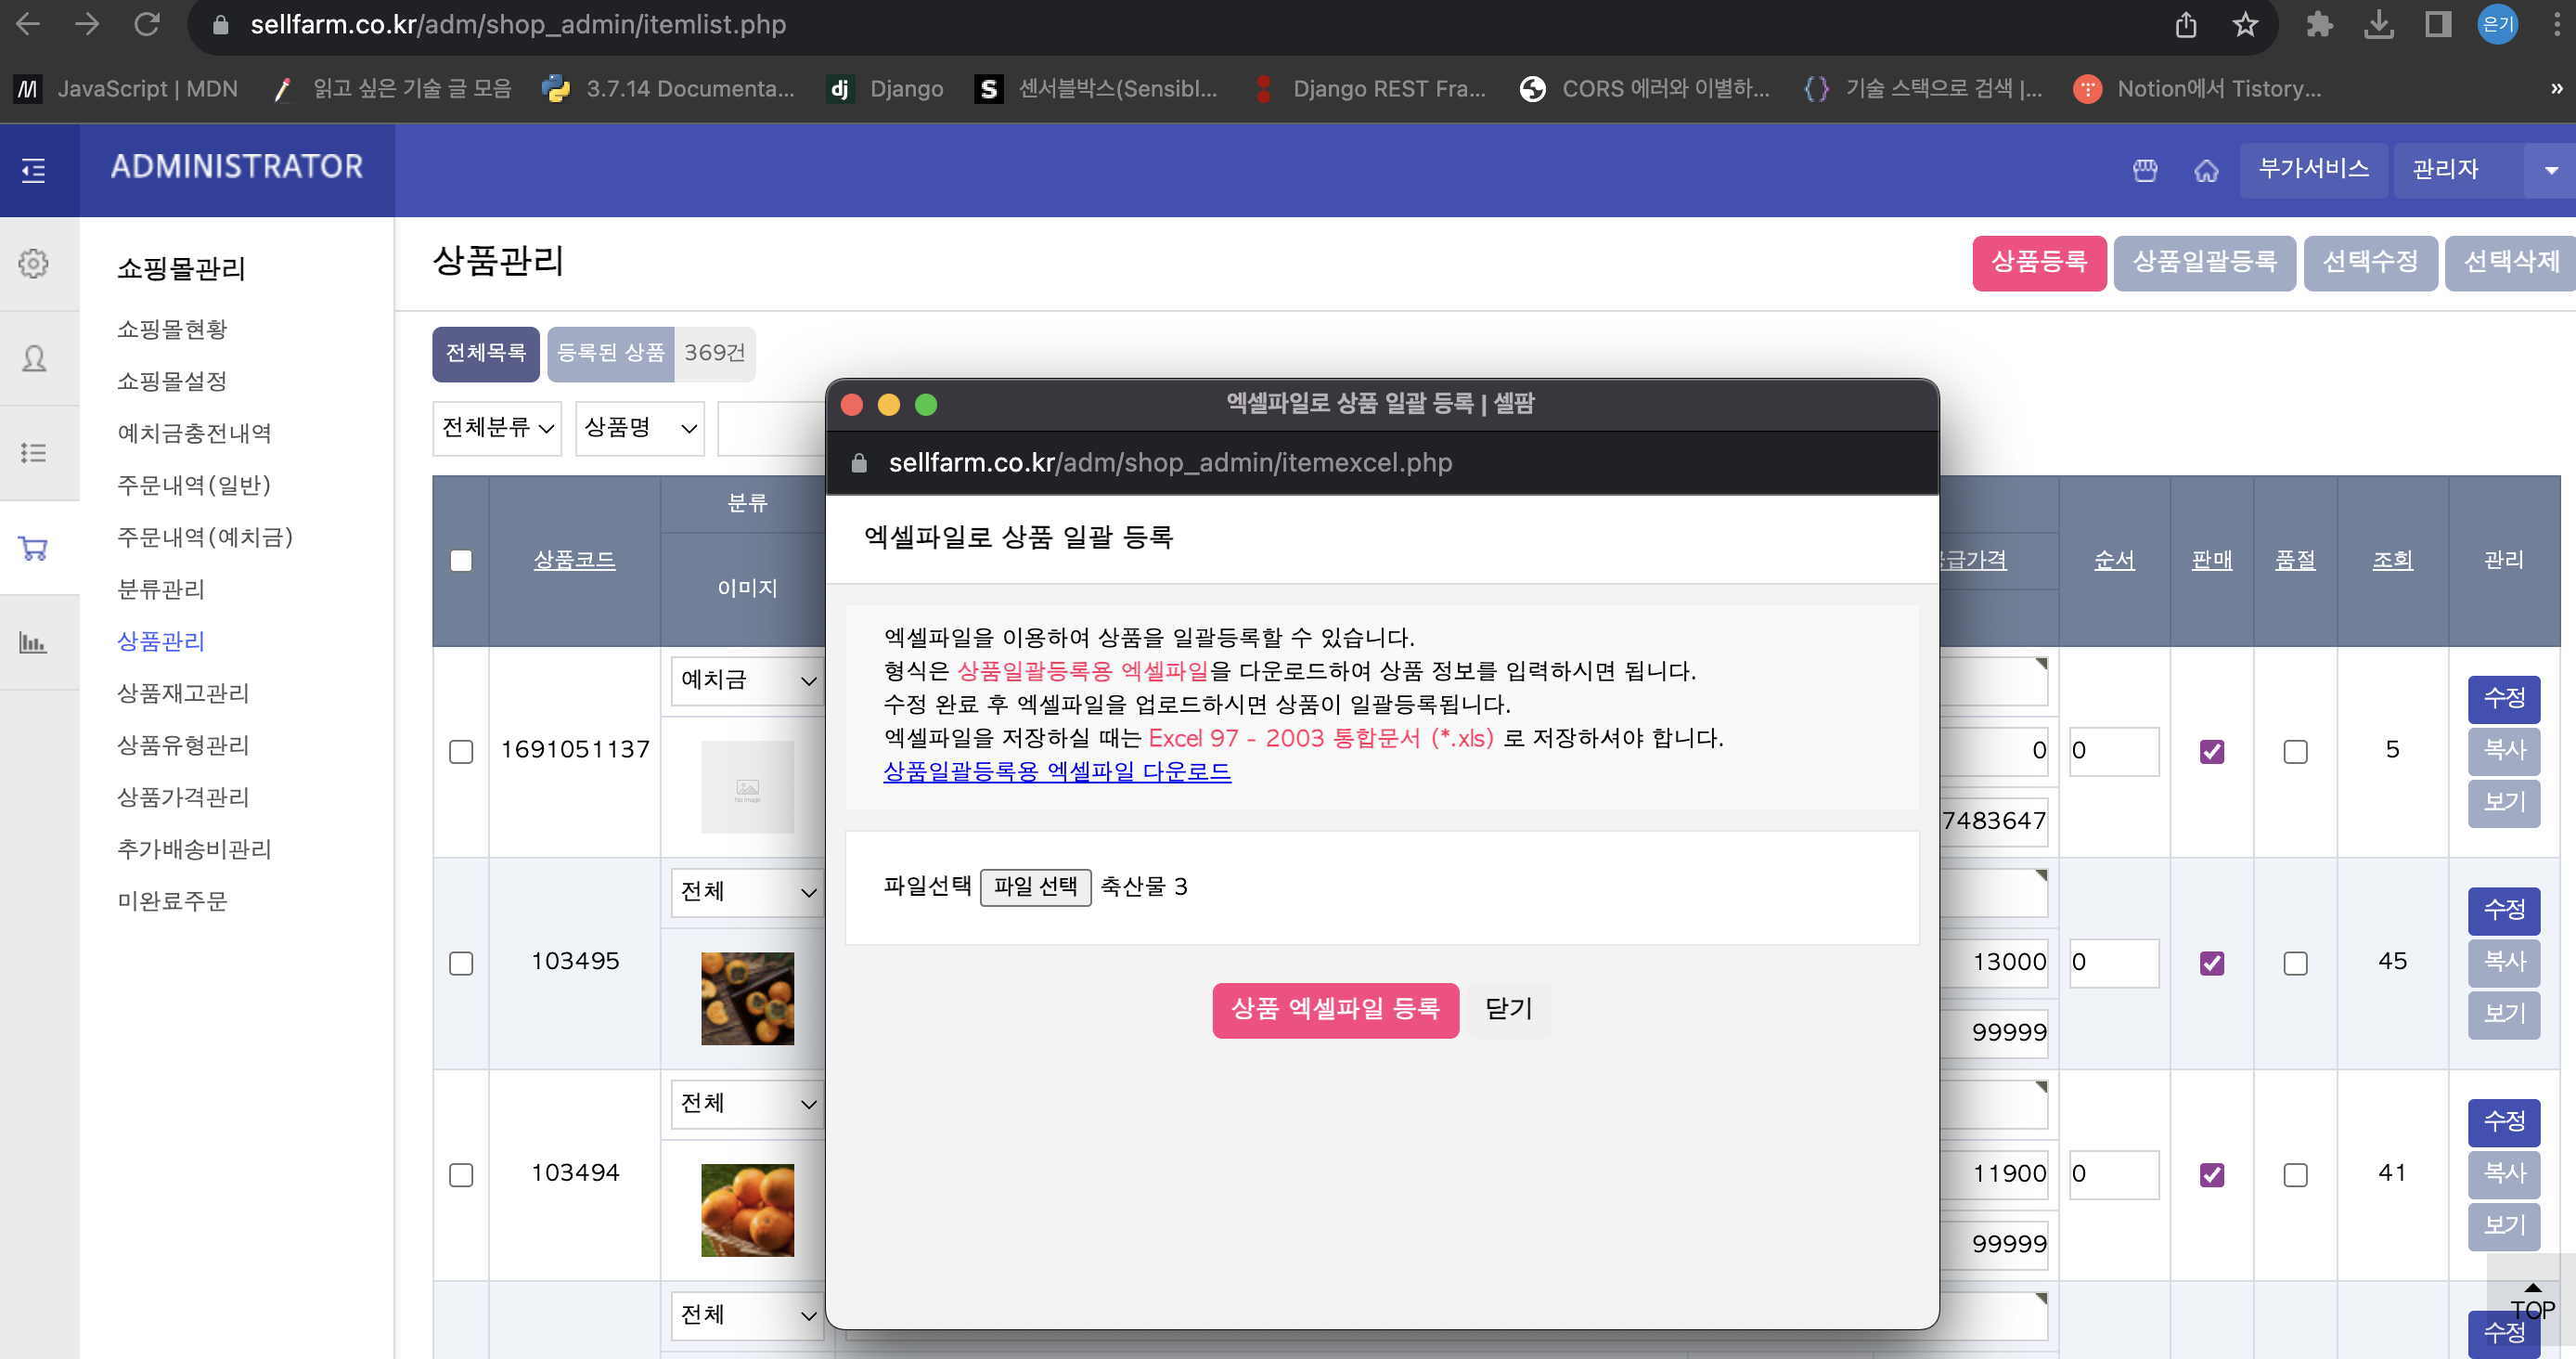The image size is (2576, 1359).
Task: Click the 상품 엑셀파일 등록 button
Action: (x=1335, y=1009)
